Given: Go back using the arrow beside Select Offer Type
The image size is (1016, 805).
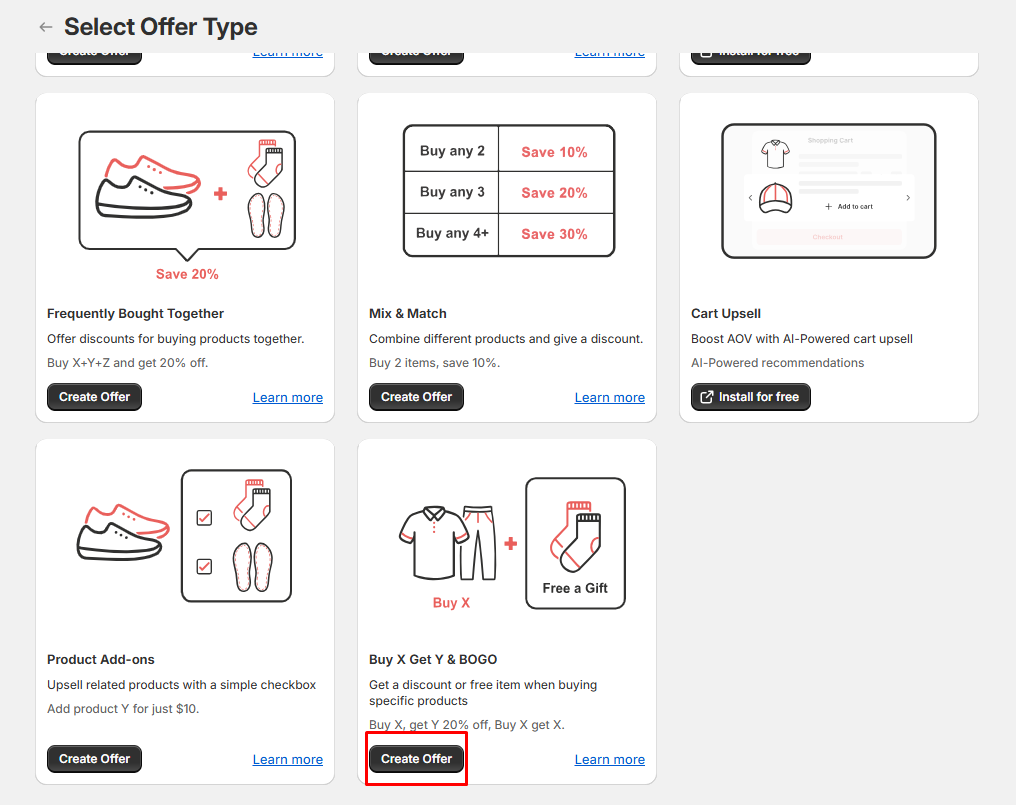Looking at the screenshot, I should (x=45, y=27).
